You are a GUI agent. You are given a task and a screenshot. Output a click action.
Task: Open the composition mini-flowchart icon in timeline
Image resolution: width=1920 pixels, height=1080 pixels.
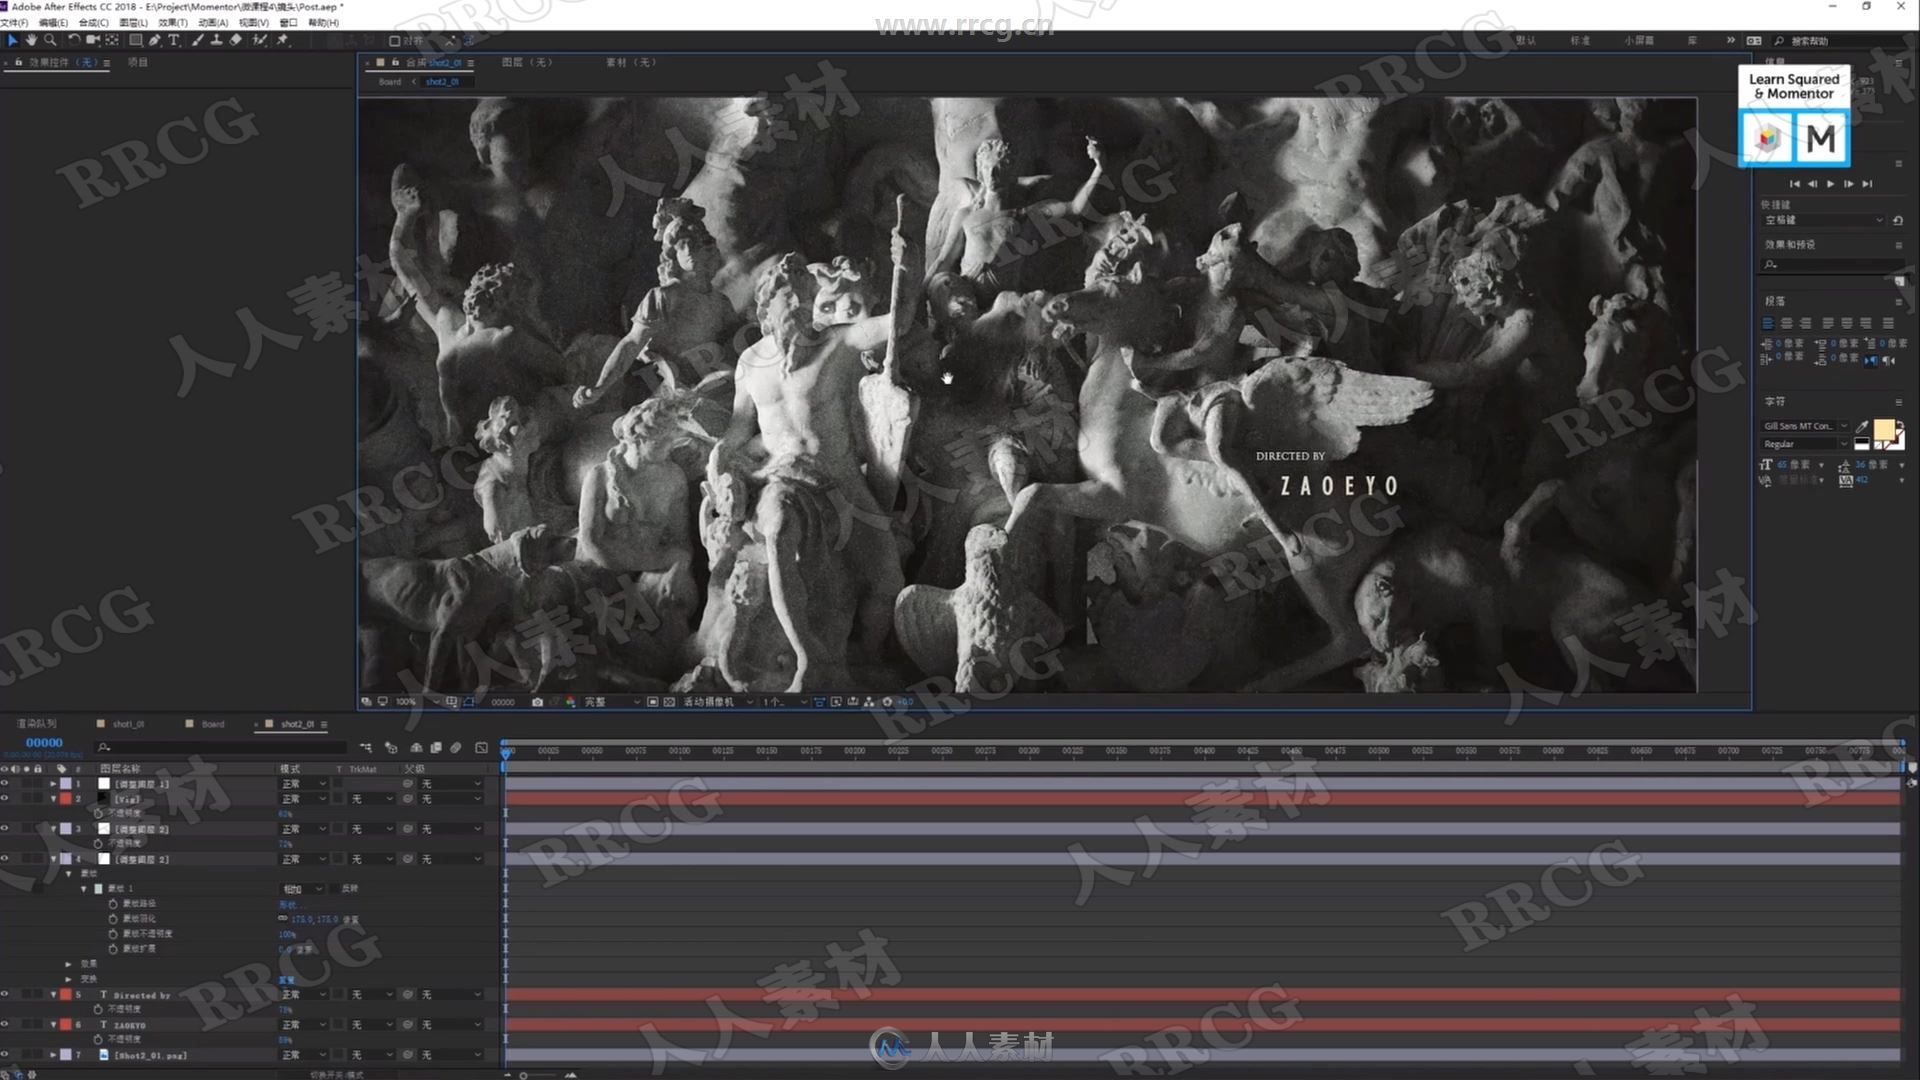point(366,747)
